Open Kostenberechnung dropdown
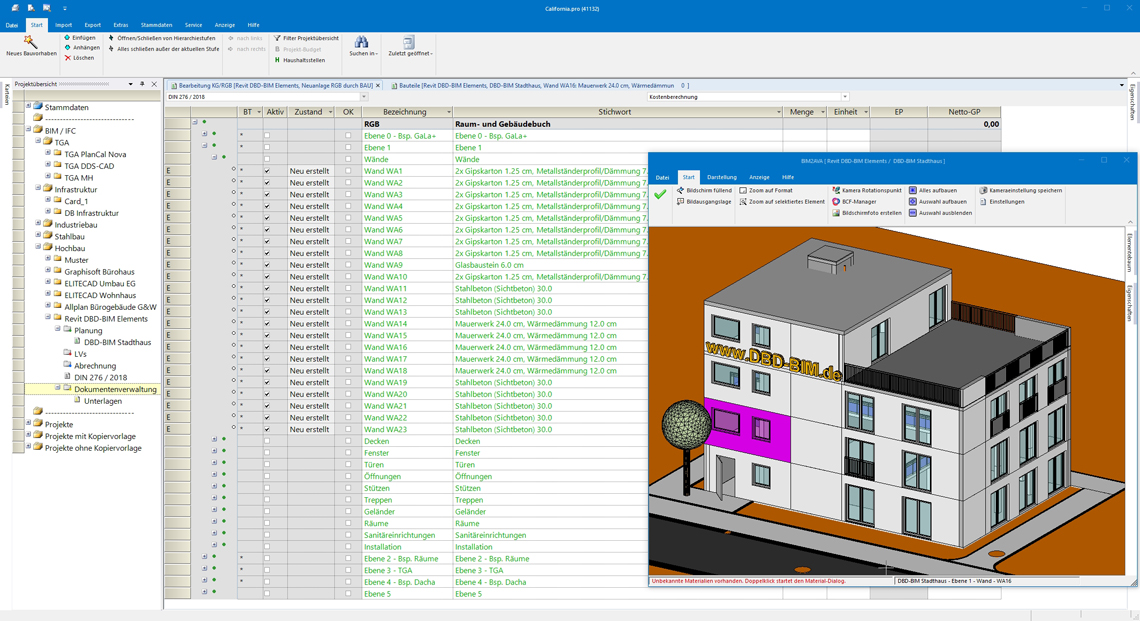 click(x=844, y=97)
